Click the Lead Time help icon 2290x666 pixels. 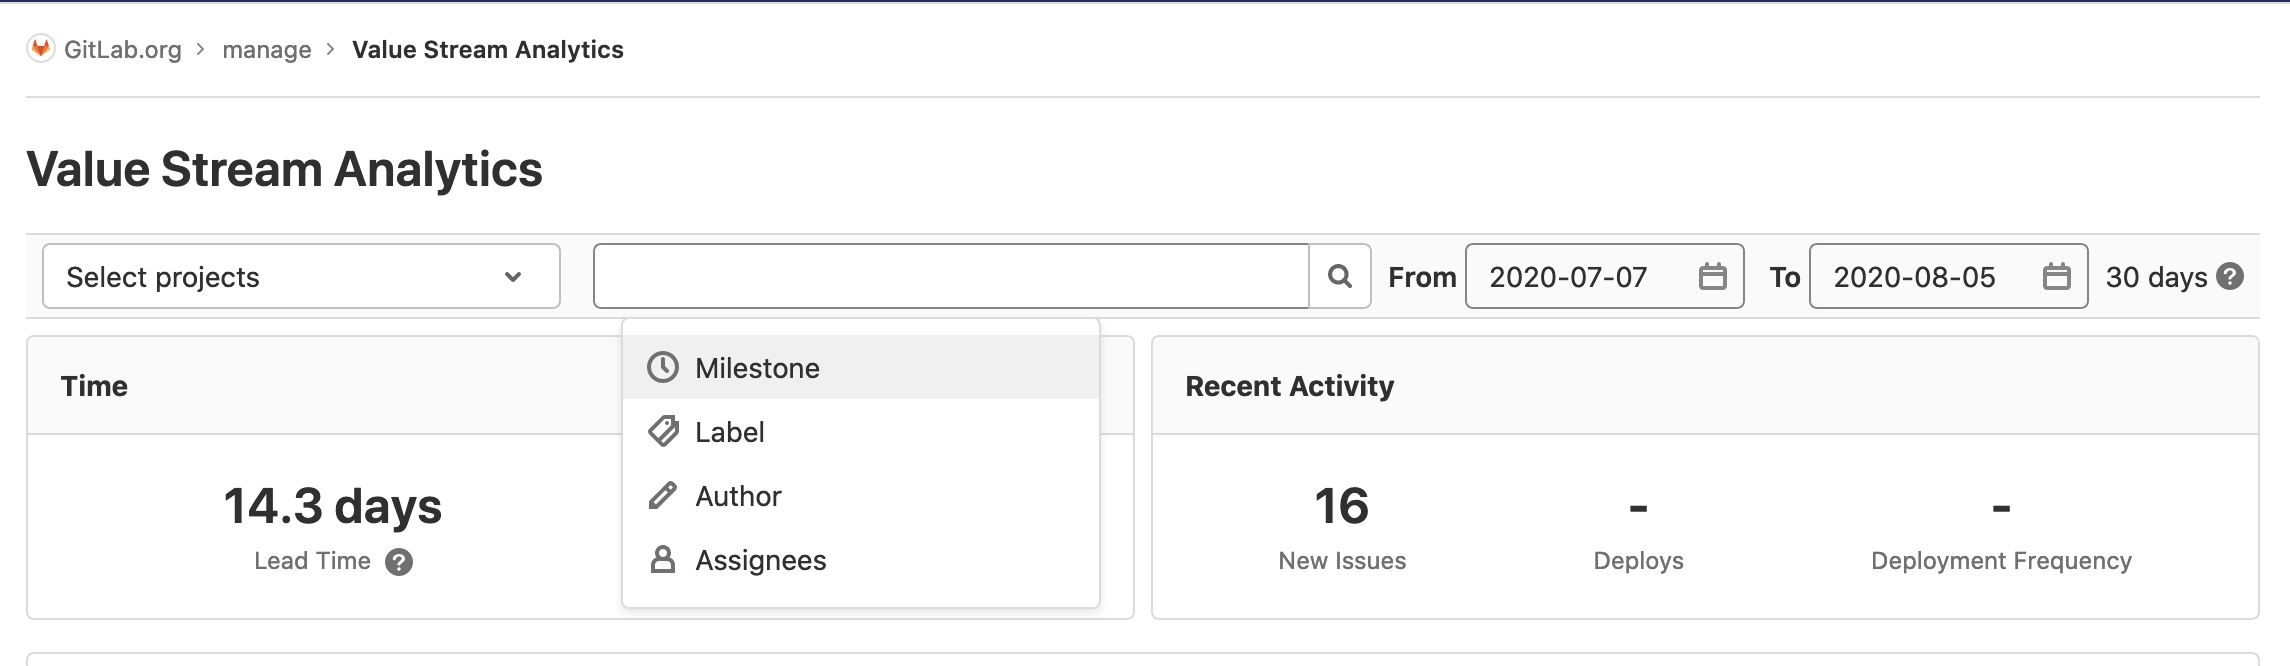point(399,562)
